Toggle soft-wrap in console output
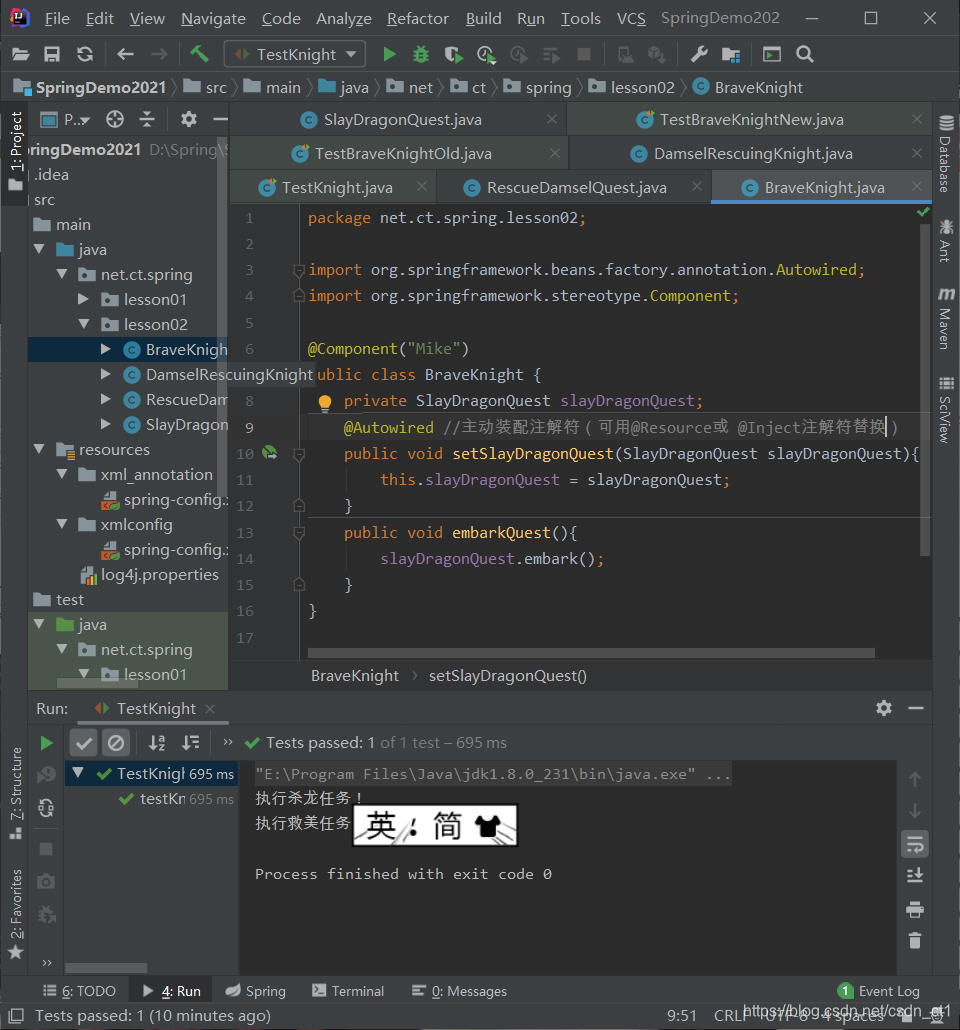The height and width of the screenshot is (1030, 960). click(x=915, y=844)
